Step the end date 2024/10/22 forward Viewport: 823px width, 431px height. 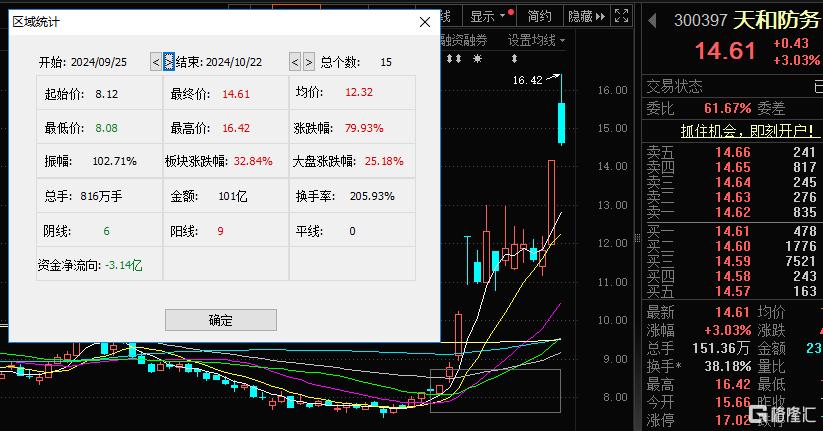(x=309, y=62)
